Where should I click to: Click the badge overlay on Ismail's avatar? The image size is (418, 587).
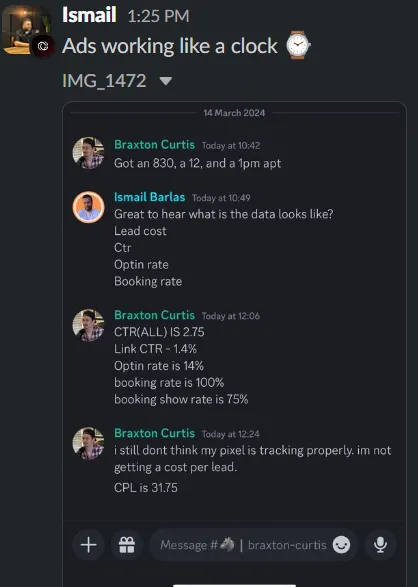pos(43,46)
